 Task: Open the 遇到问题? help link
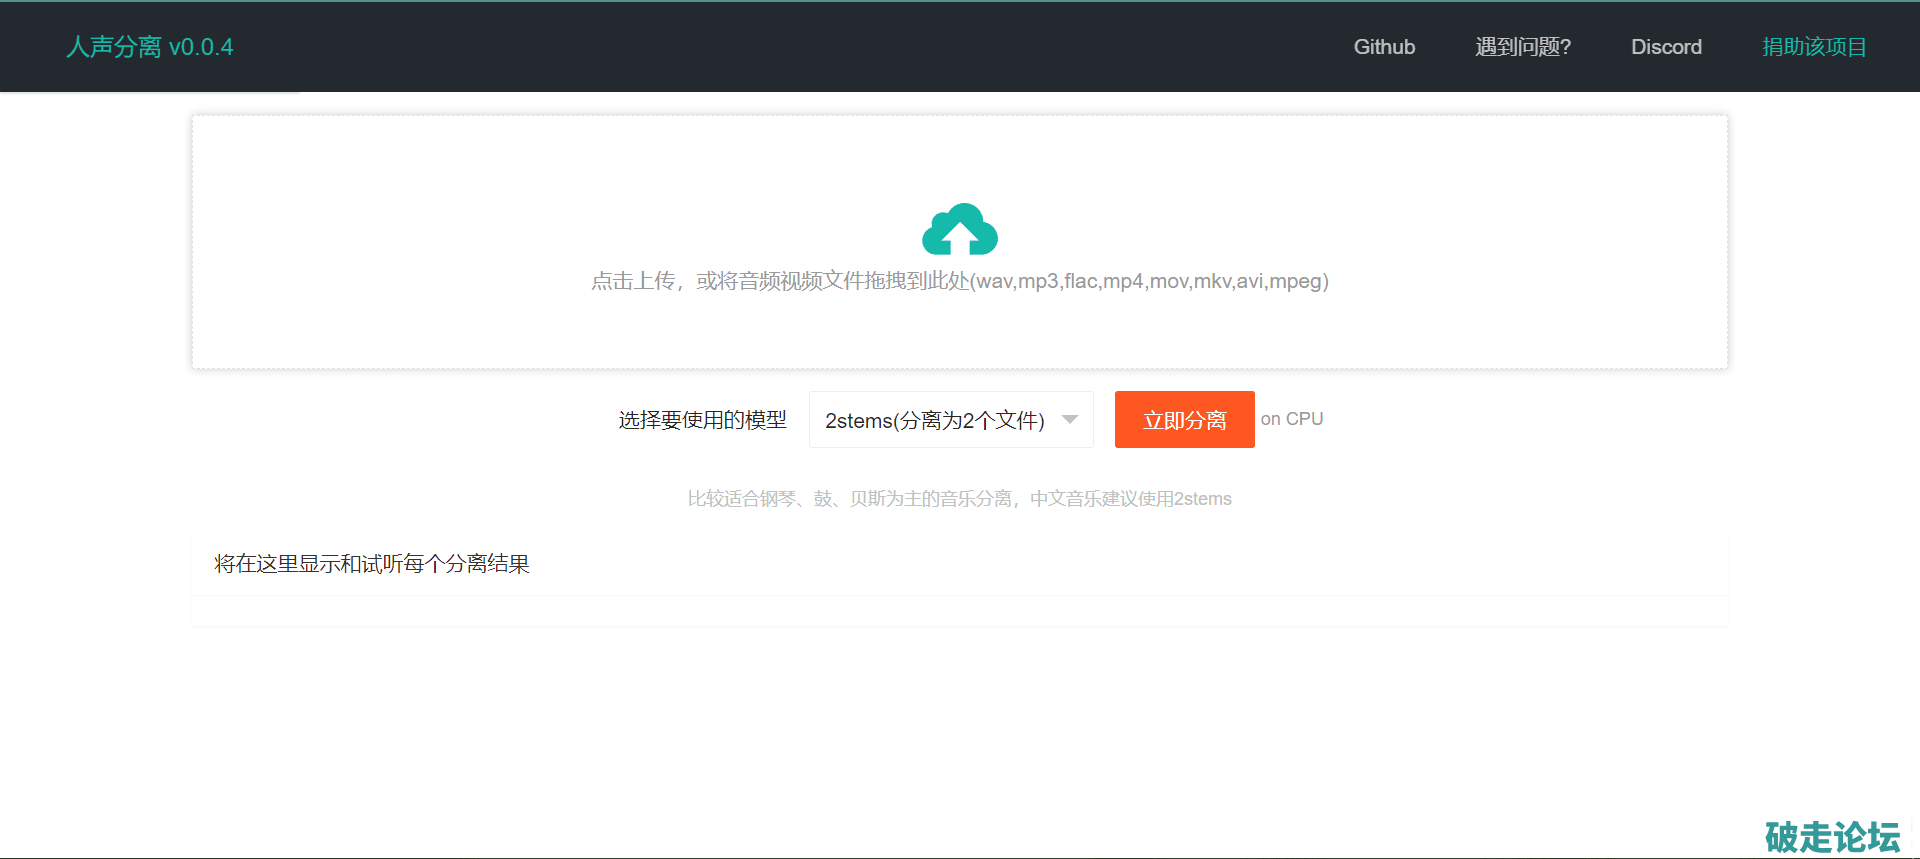pyautogui.click(x=1522, y=47)
